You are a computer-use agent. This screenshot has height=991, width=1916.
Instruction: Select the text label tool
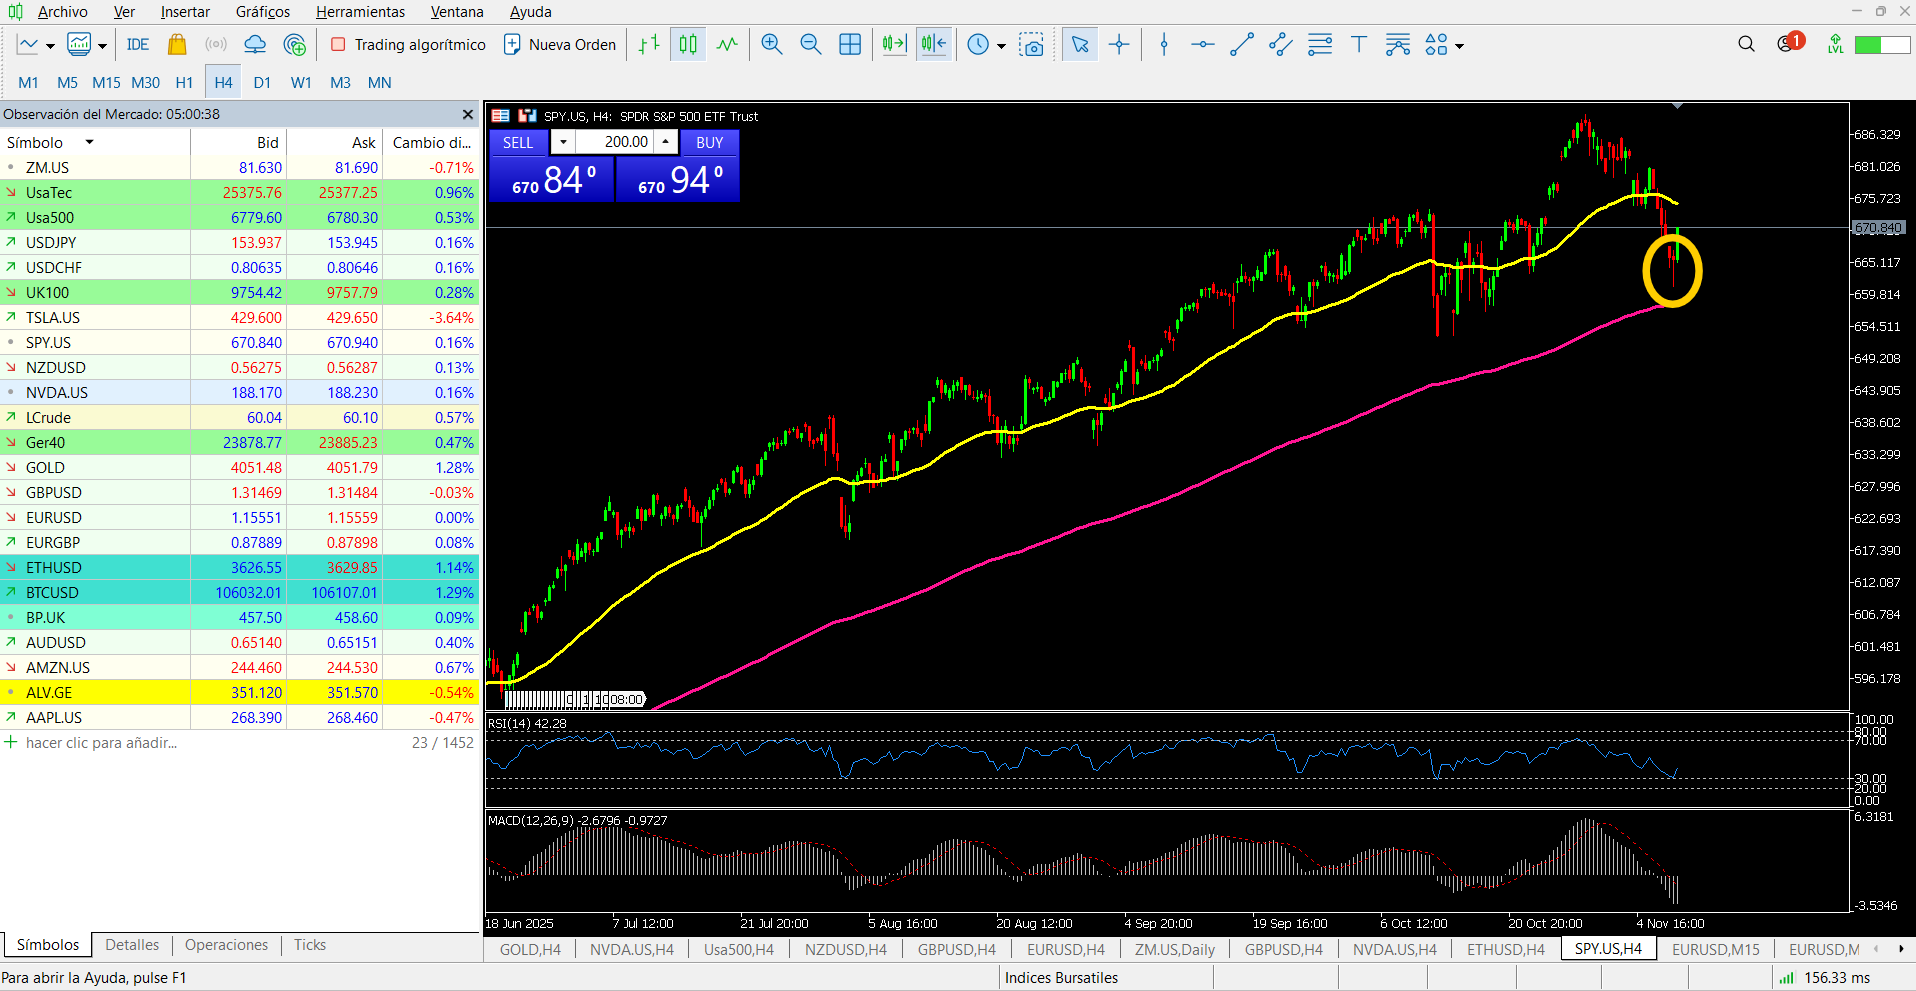(x=1358, y=45)
